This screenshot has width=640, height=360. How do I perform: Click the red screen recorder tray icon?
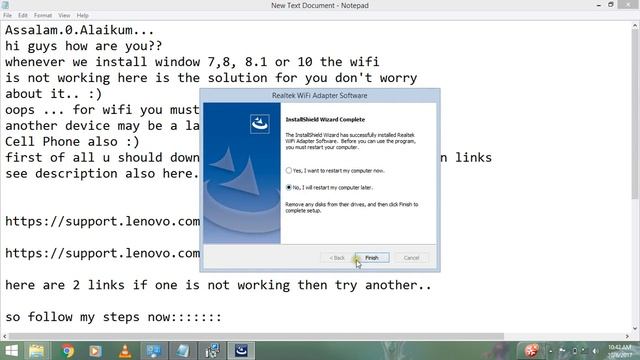(x=531, y=351)
